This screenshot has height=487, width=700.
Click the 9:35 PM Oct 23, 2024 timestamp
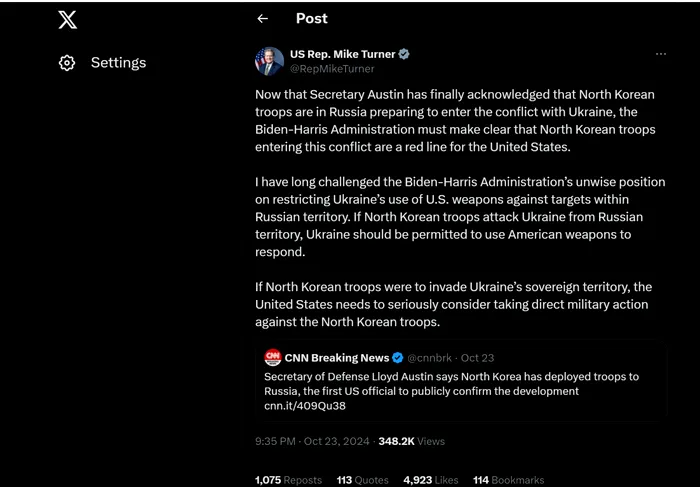coord(312,441)
